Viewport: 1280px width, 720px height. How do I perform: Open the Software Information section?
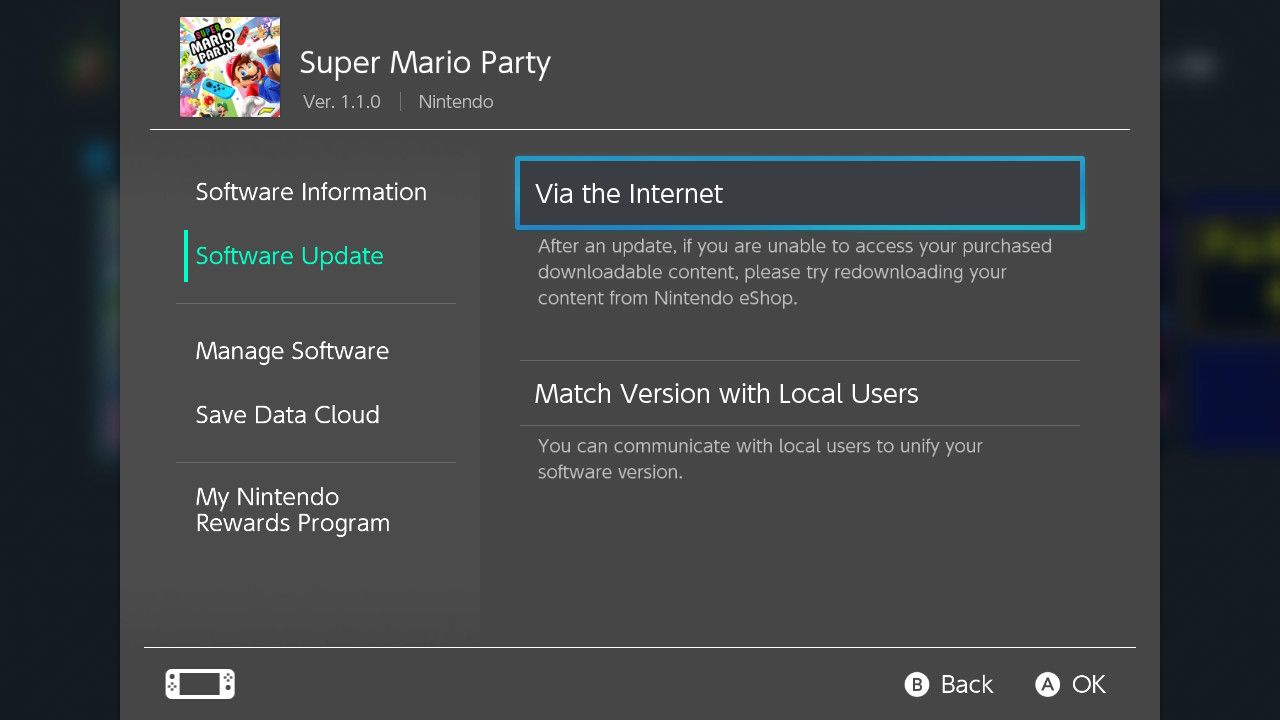tap(311, 192)
